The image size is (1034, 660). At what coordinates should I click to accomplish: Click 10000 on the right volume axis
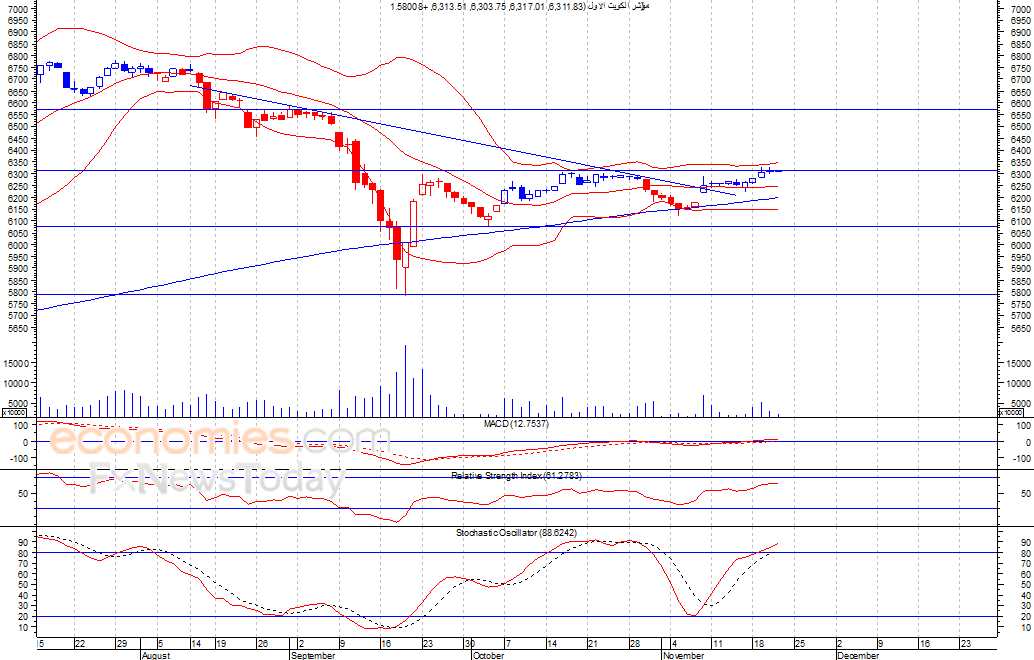point(1018,383)
